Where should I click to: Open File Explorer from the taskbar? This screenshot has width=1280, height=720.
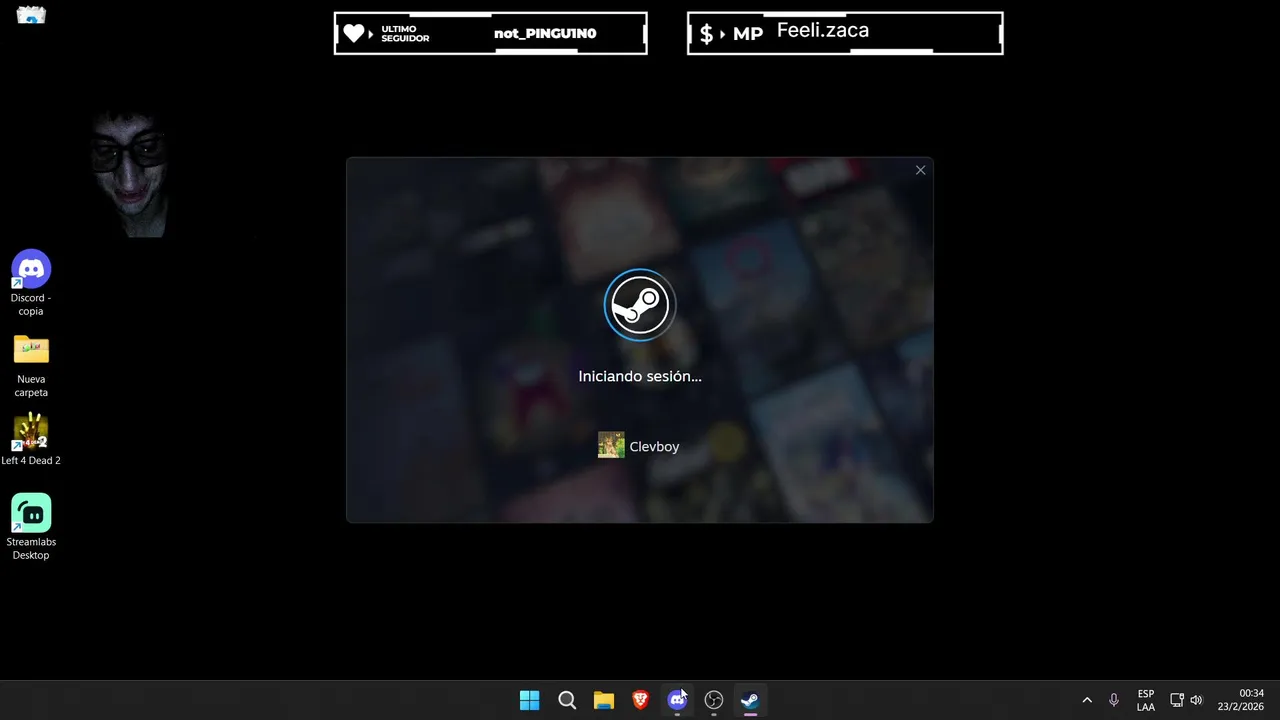[x=604, y=700]
